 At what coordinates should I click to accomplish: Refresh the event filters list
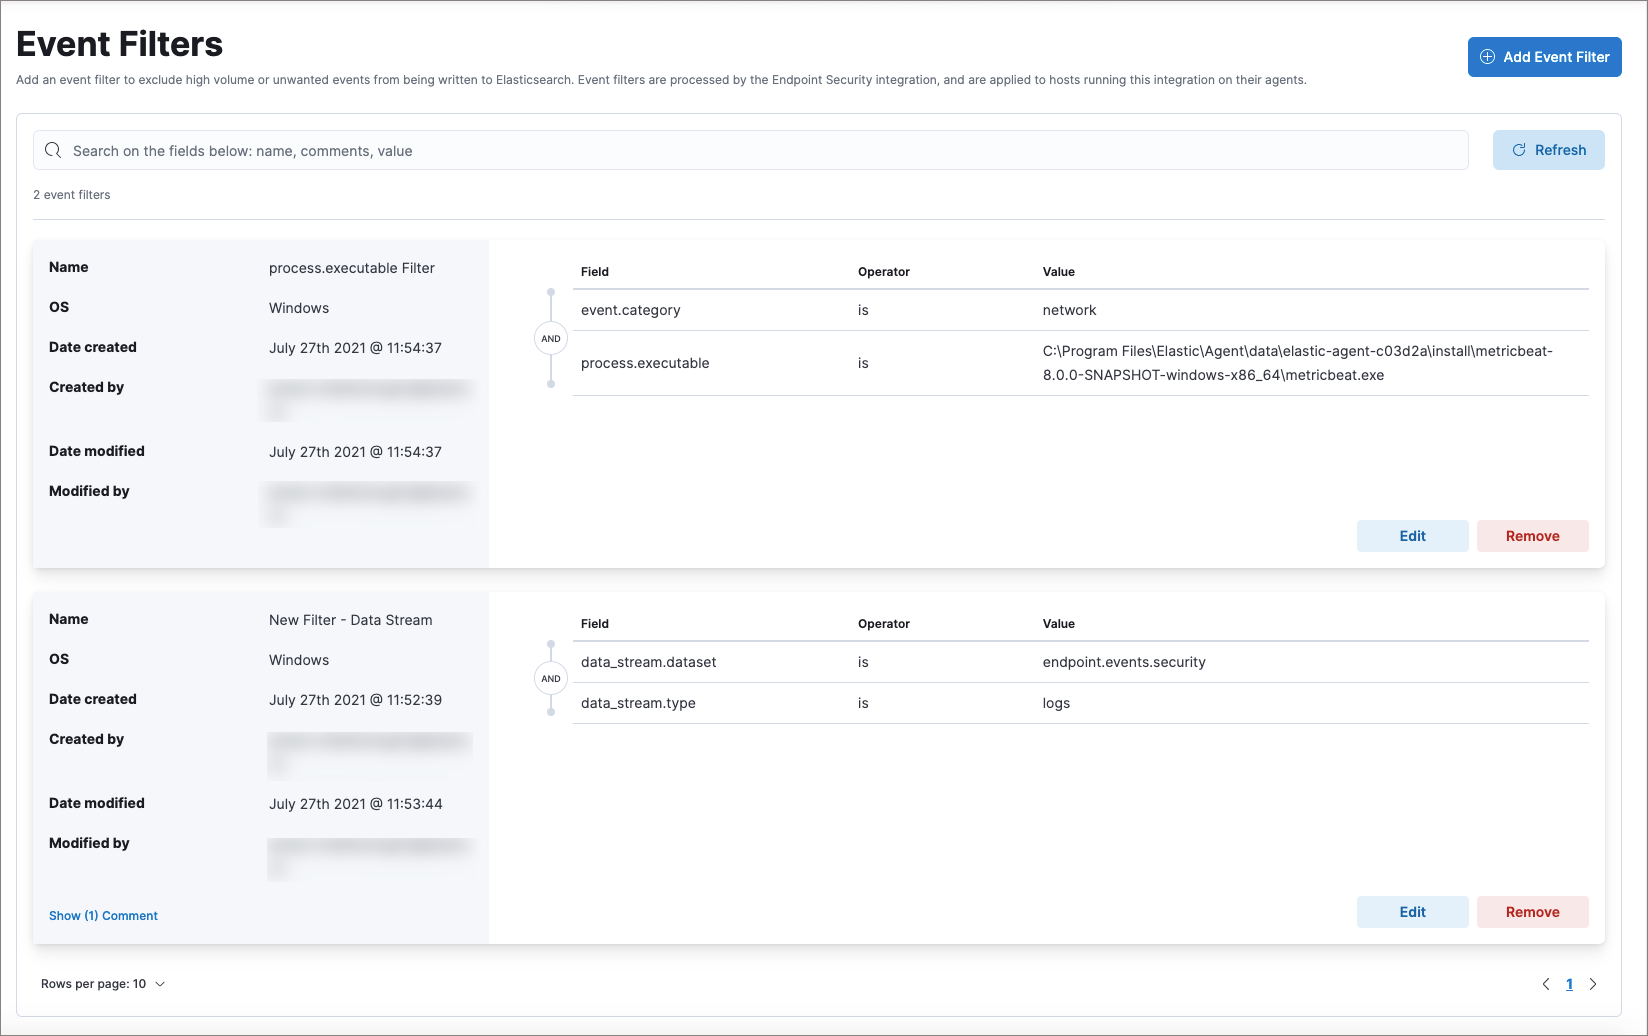tap(1548, 150)
